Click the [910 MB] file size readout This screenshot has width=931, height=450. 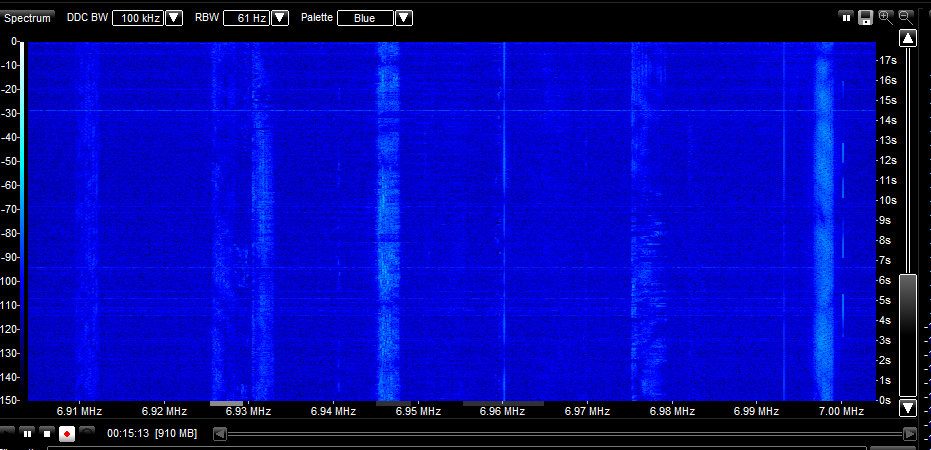[x=176, y=434]
